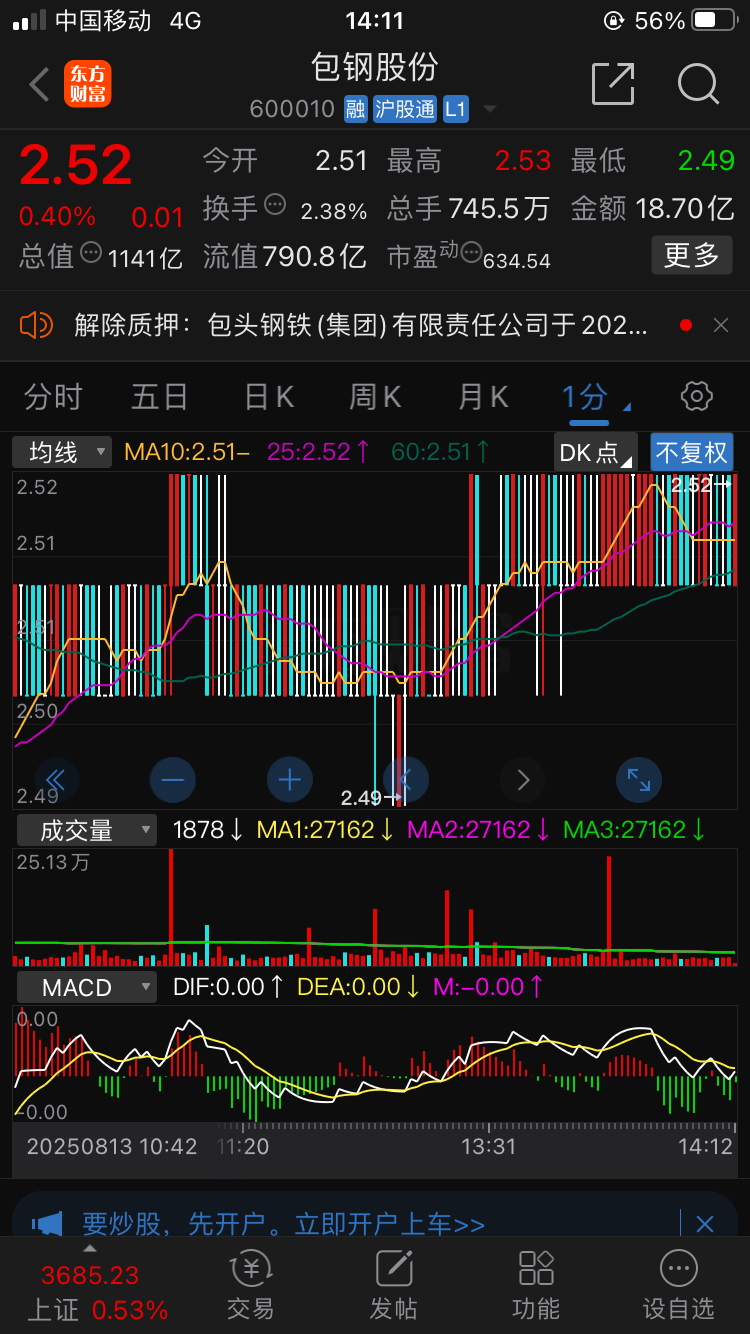
Task: Move chart to next candle arrow
Action: pyautogui.click(x=522, y=779)
